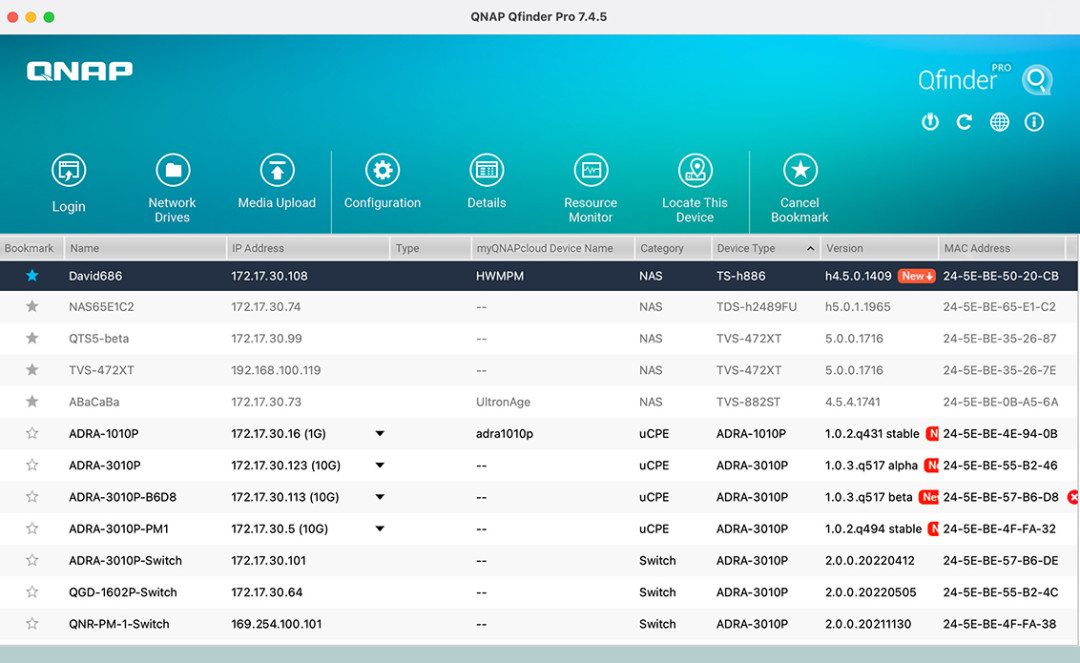The image size is (1080, 663).
Task: Click version 2.0.0.20220412
Action: 870,560
